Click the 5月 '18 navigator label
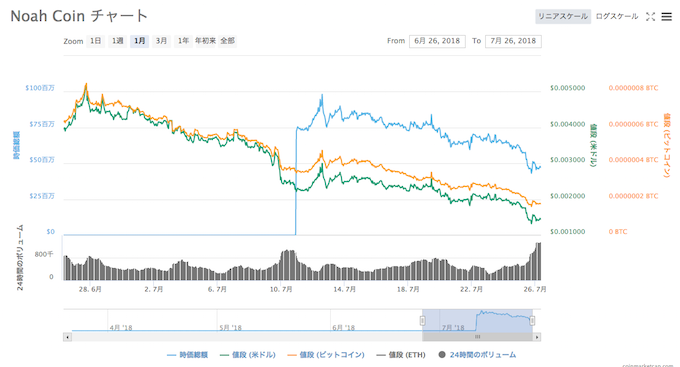 pyautogui.click(x=230, y=328)
